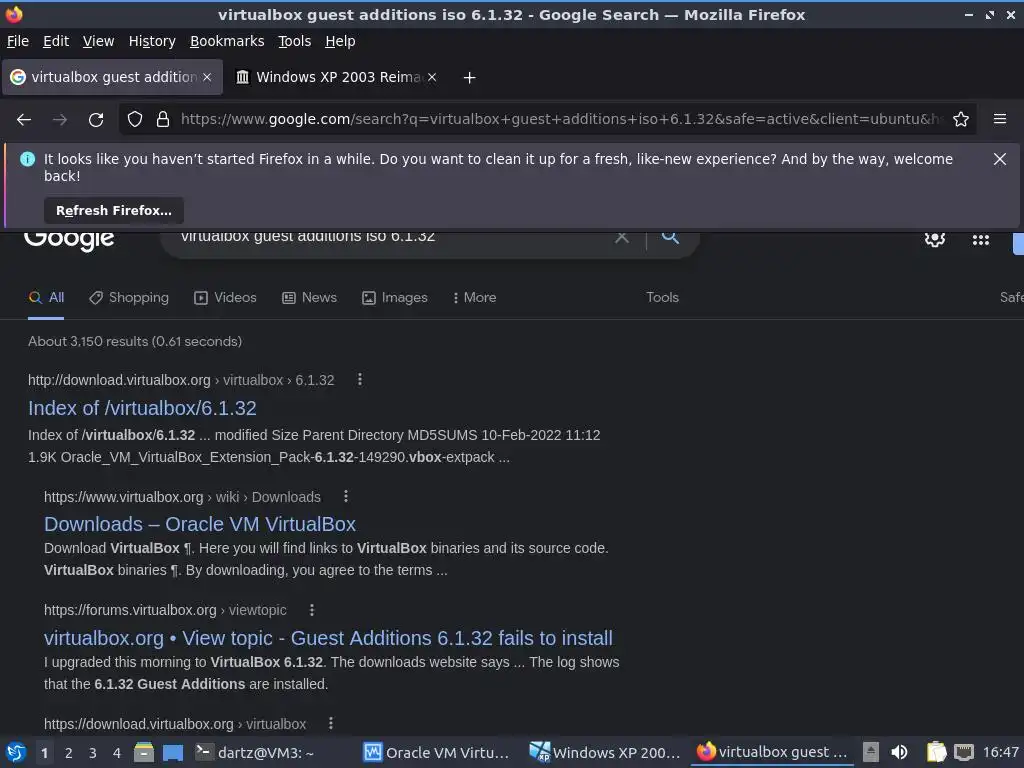This screenshot has height=768, width=1024.
Task: Switch to dartz@VM3 terminal window
Action: tap(256, 753)
